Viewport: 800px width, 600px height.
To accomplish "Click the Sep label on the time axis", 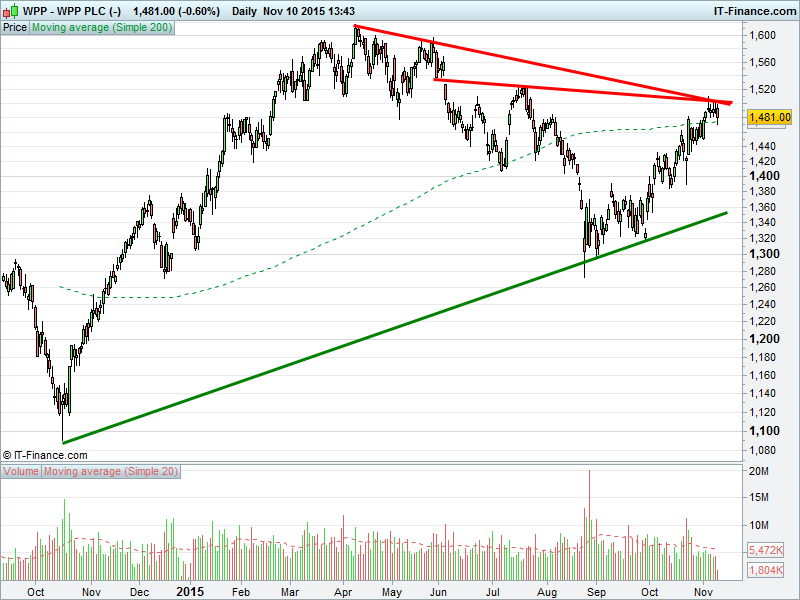I will pyautogui.click(x=597, y=592).
